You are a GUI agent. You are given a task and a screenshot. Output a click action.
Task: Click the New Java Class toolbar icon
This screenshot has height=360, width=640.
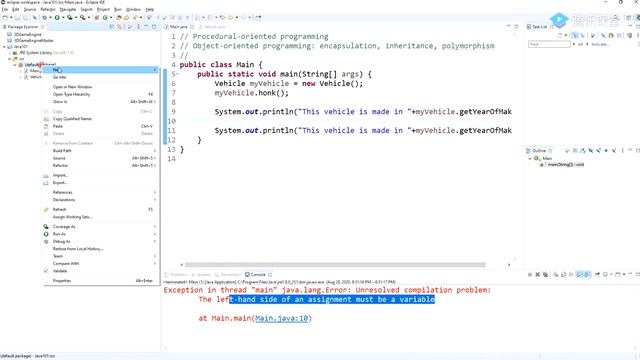point(105,18)
